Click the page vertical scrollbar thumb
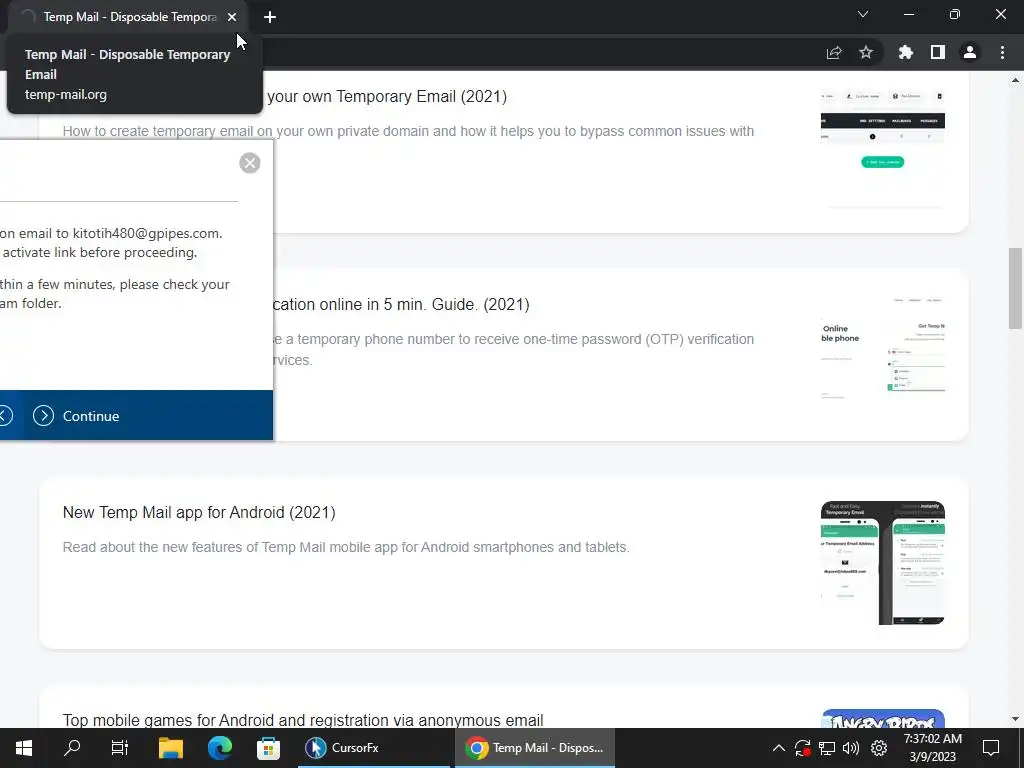The width and height of the screenshot is (1024, 768). 1015,288
